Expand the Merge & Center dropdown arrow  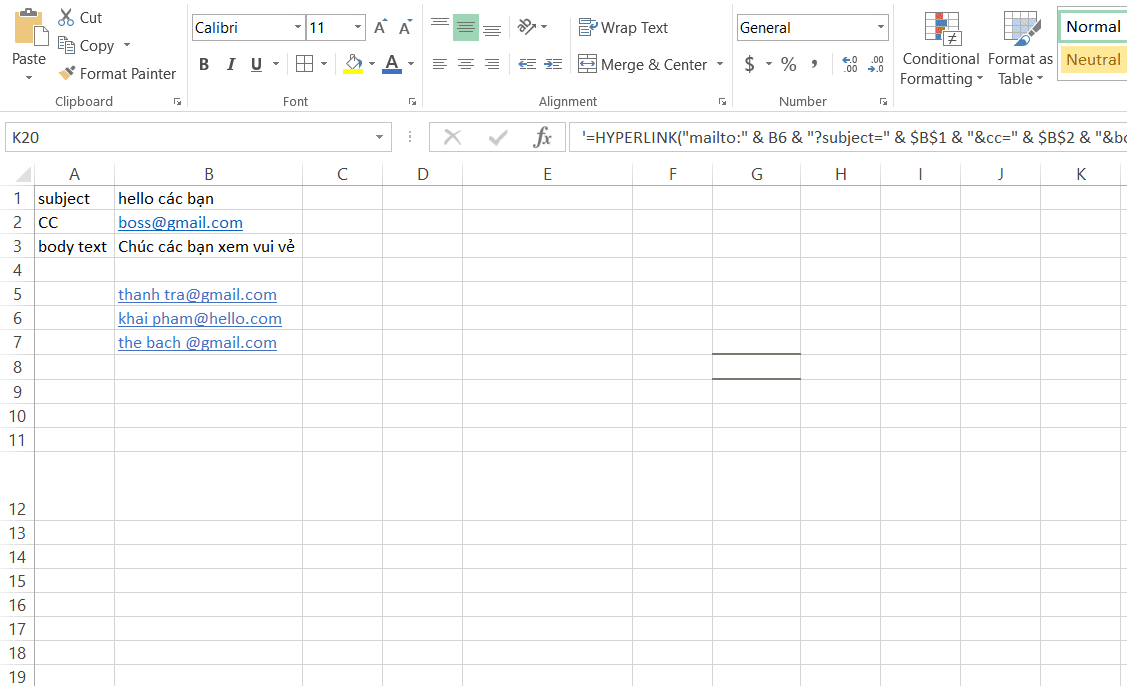pos(719,64)
